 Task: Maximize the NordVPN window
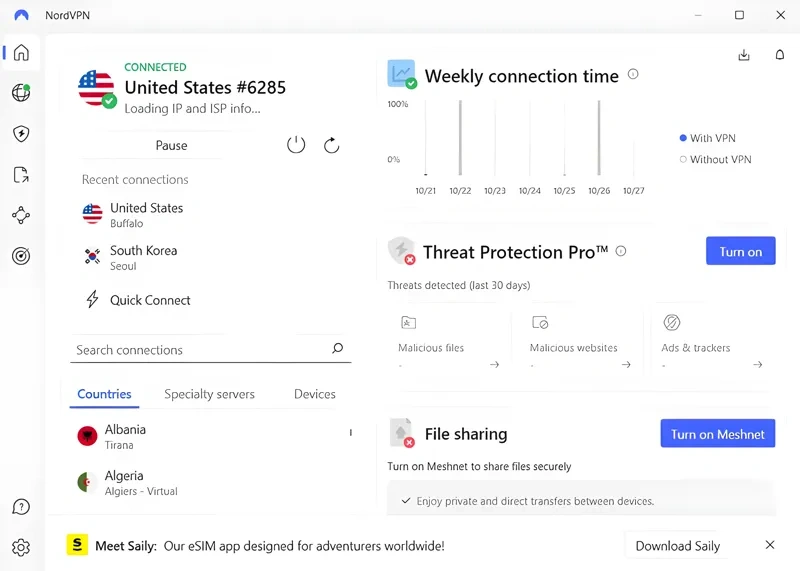click(x=739, y=15)
